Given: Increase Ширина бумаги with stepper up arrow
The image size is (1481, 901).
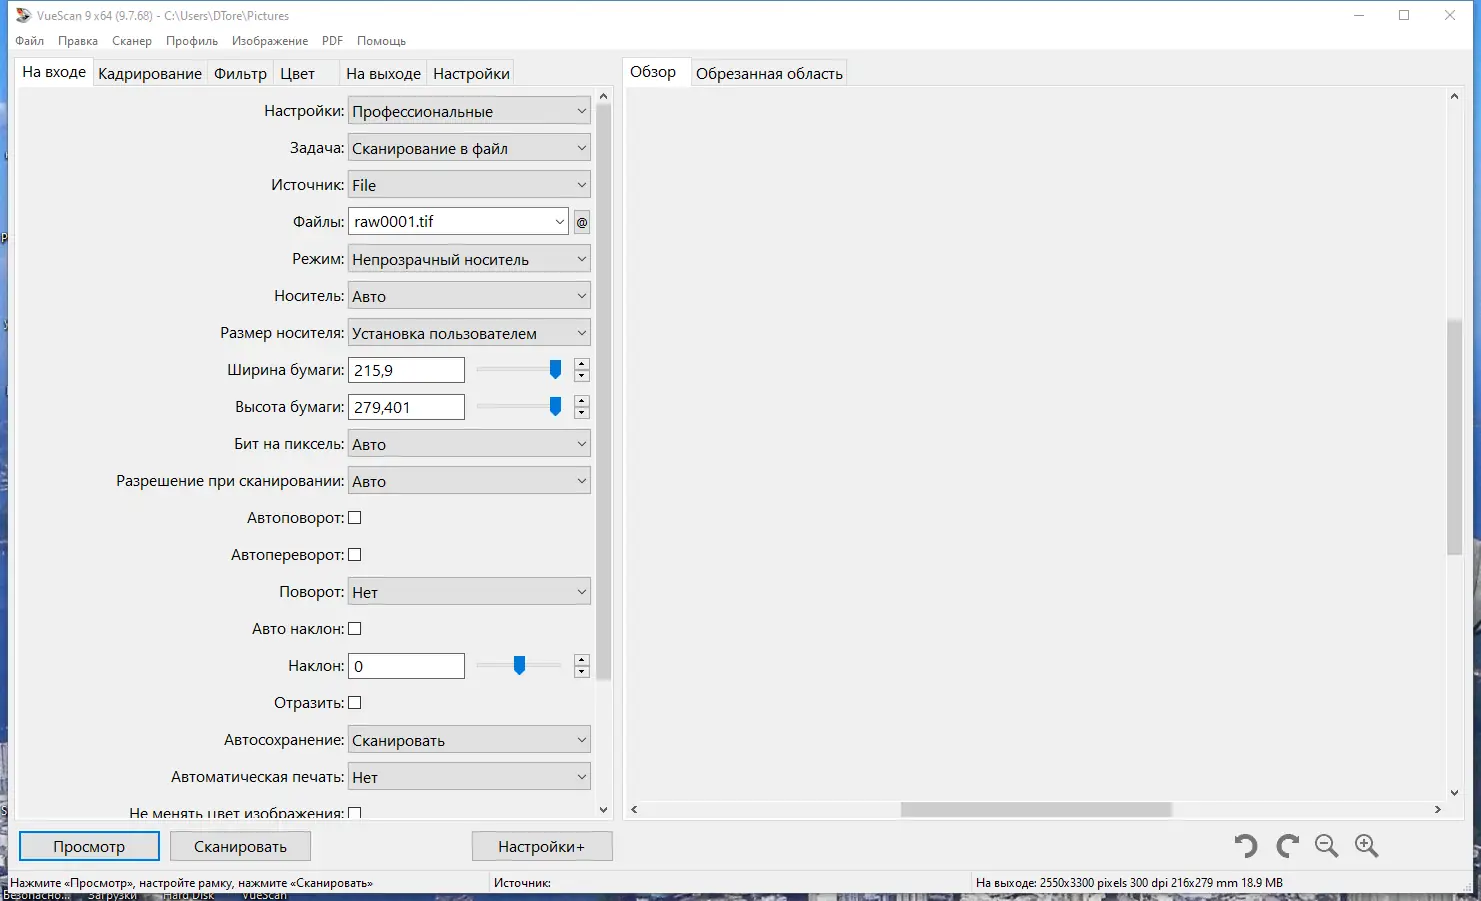Looking at the screenshot, I should (582, 364).
